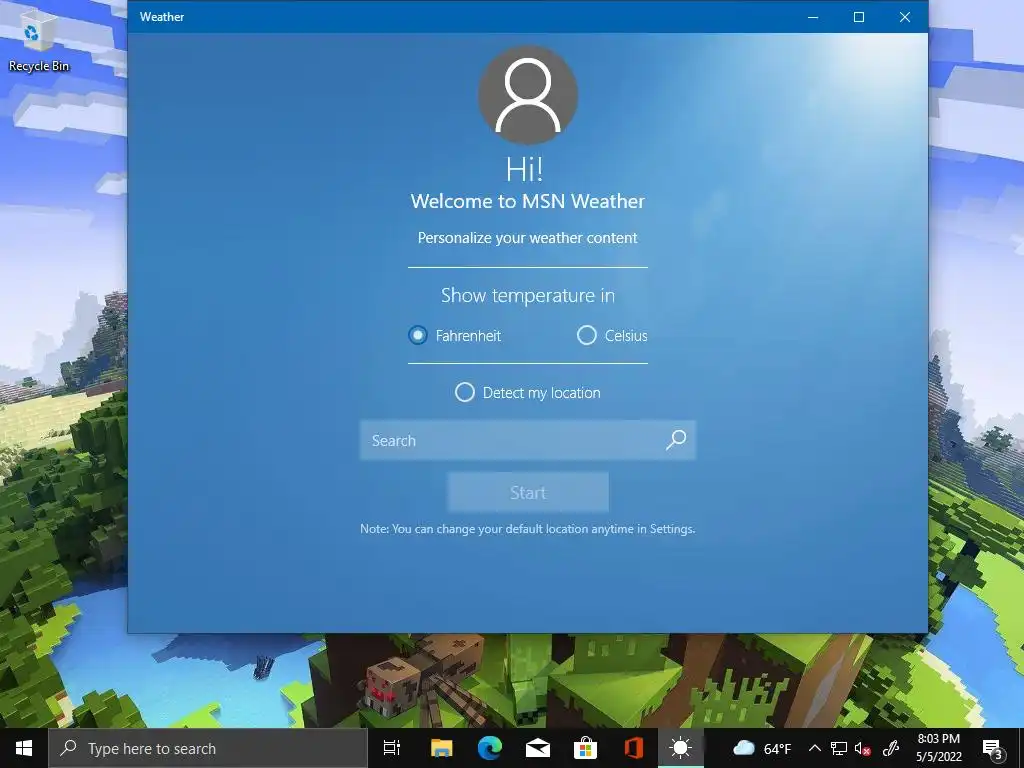Click the 'Personalize your weather content' text
The image size is (1024, 768).
(528, 238)
